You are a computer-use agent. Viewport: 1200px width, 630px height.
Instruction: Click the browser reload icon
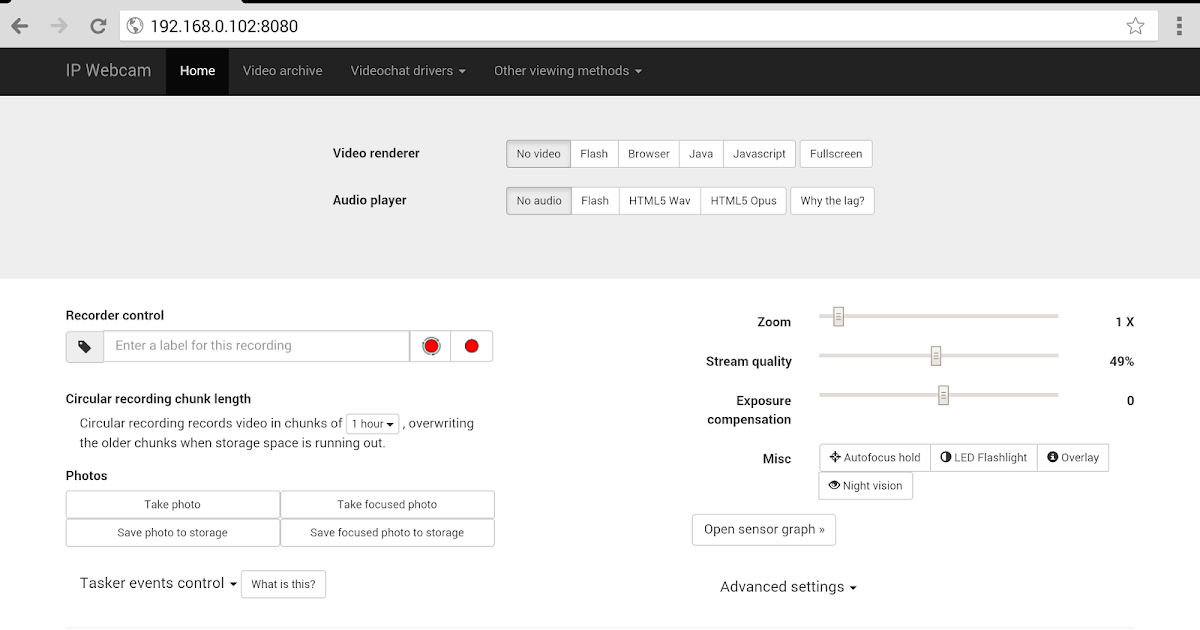tap(97, 26)
